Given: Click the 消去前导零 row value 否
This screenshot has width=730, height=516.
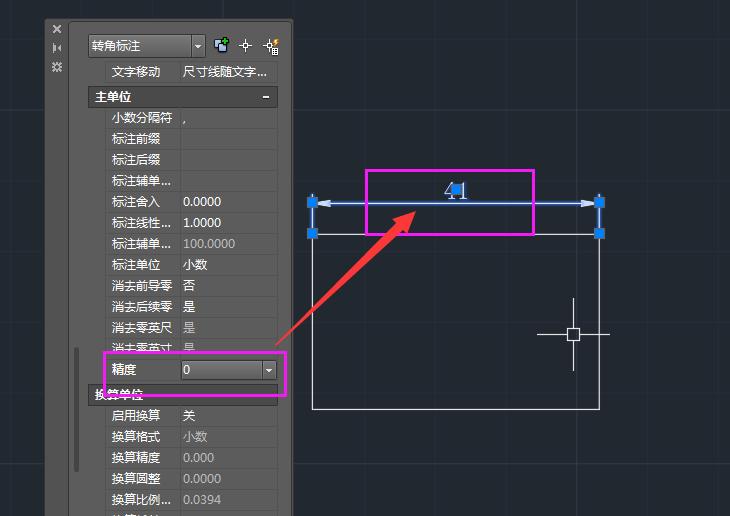Looking at the screenshot, I should tap(189, 285).
